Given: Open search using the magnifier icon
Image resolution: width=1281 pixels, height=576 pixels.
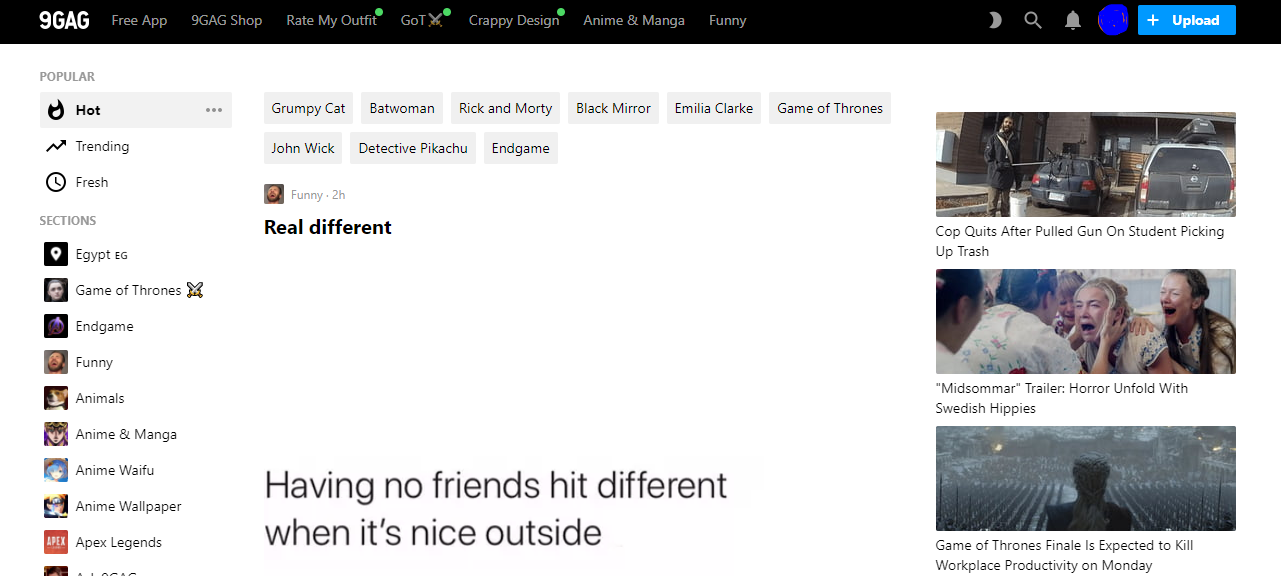Looking at the screenshot, I should tap(1033, 20).
